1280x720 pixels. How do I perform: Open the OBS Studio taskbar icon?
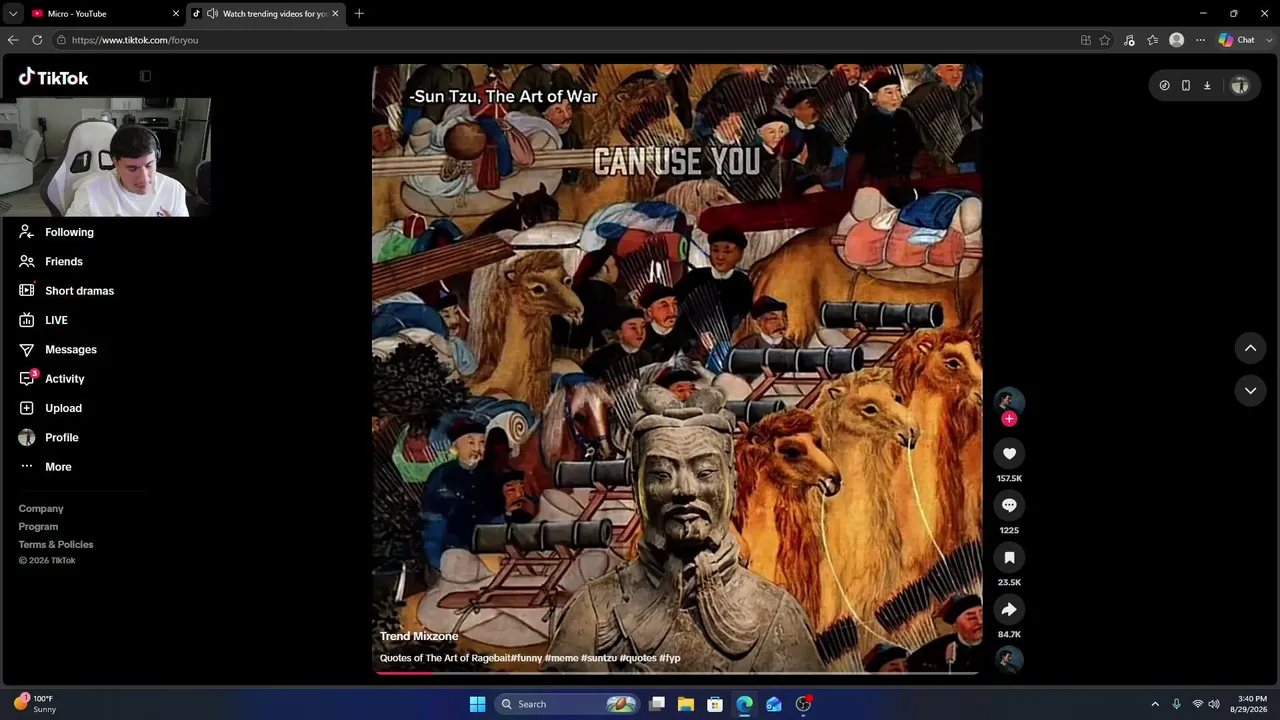(803, 704)
